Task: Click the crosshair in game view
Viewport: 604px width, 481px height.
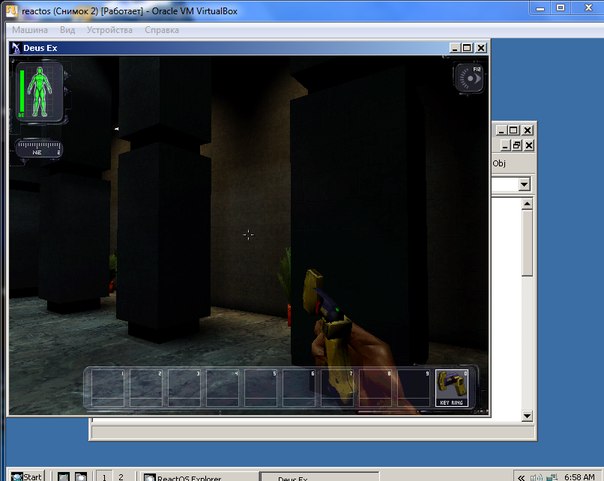Action: [x=248, y=234]
